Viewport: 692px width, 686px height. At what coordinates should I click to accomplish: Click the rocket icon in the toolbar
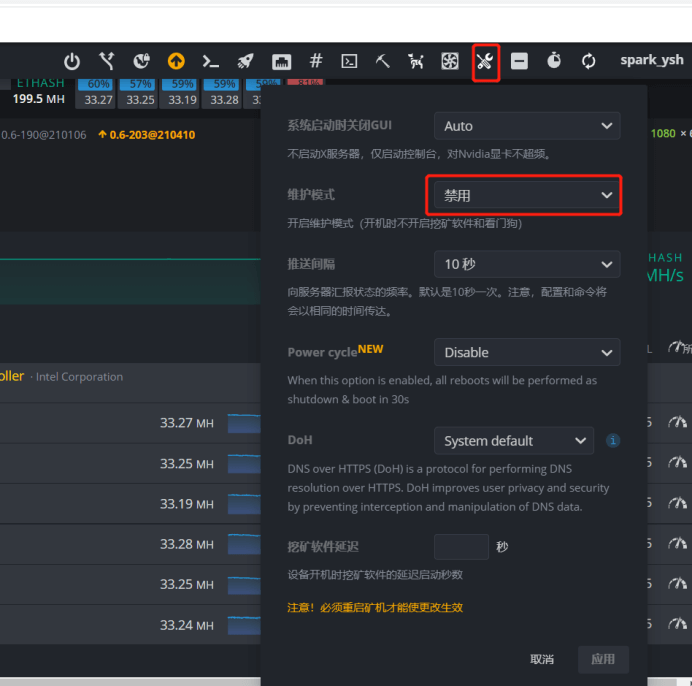click(x=246, y=61)
